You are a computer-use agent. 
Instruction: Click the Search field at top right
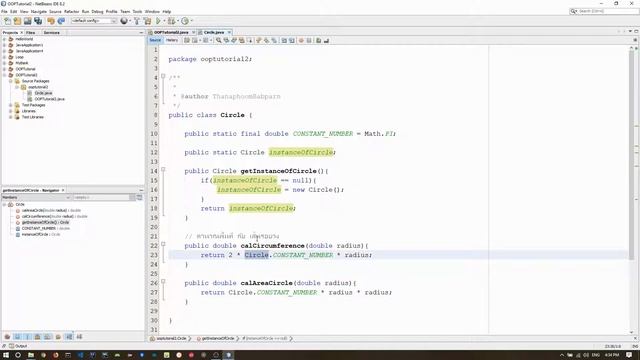(x=604, y=11)
